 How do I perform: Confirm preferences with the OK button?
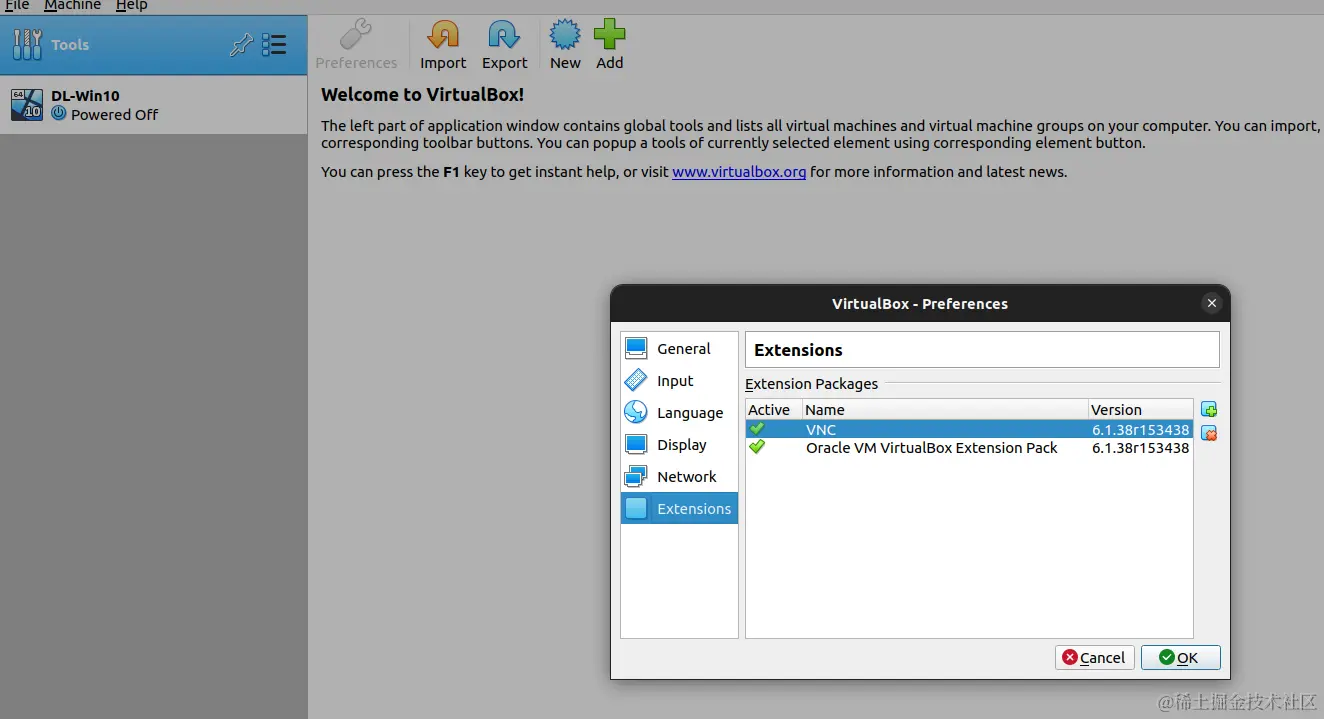(x=1180, y=657)
